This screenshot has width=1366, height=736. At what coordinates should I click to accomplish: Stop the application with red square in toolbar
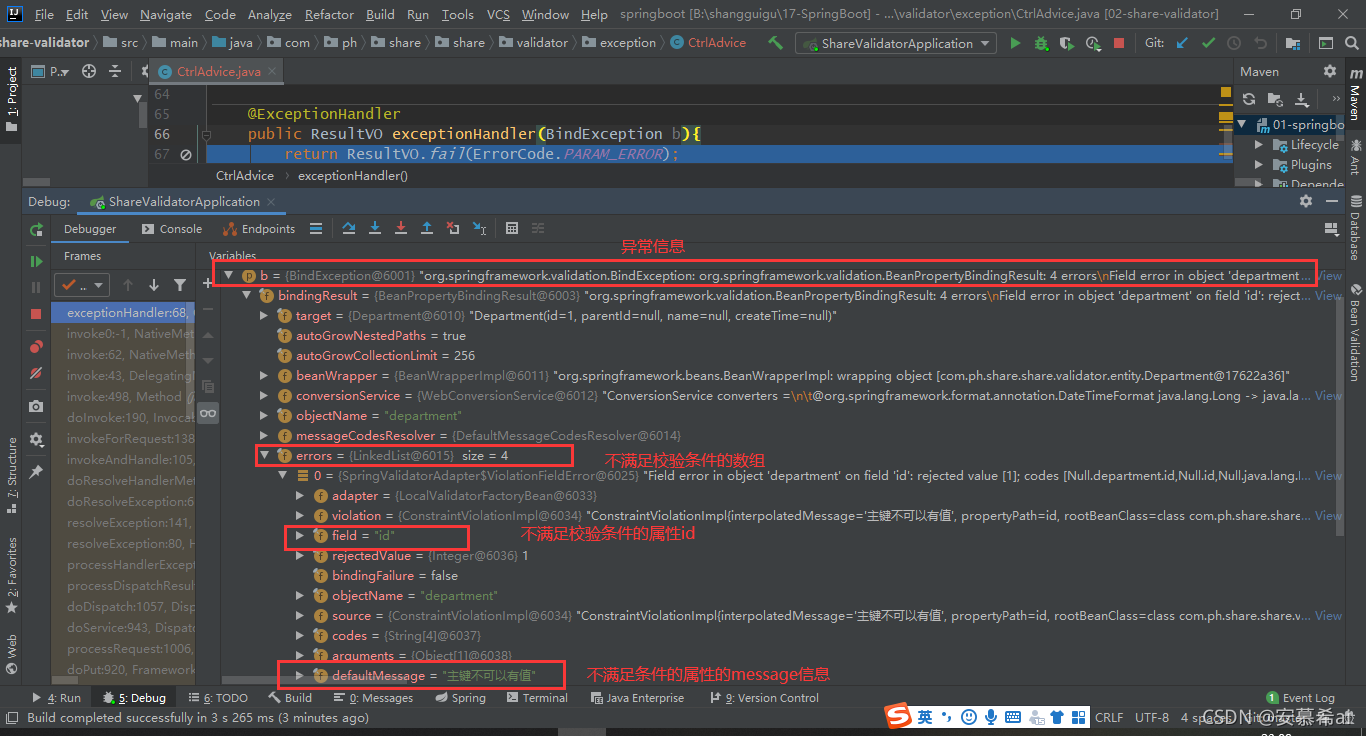click(1118, 43)
